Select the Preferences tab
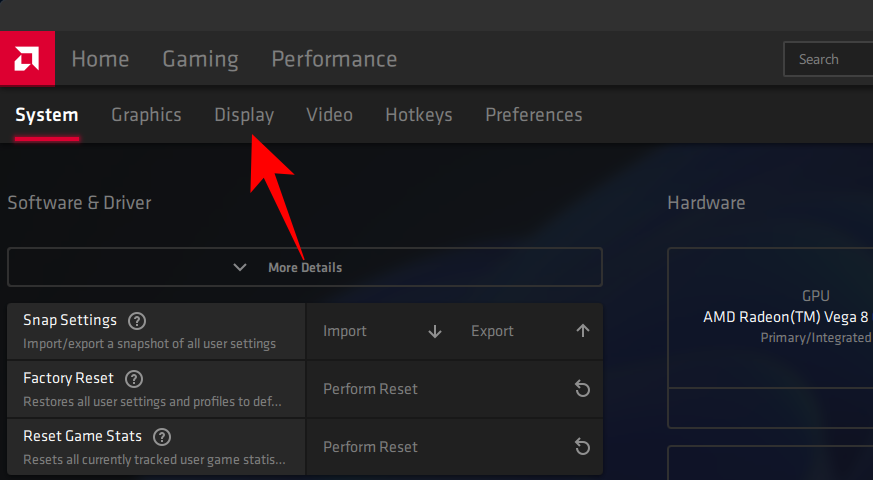873x480 pixels. pos(533,115)
